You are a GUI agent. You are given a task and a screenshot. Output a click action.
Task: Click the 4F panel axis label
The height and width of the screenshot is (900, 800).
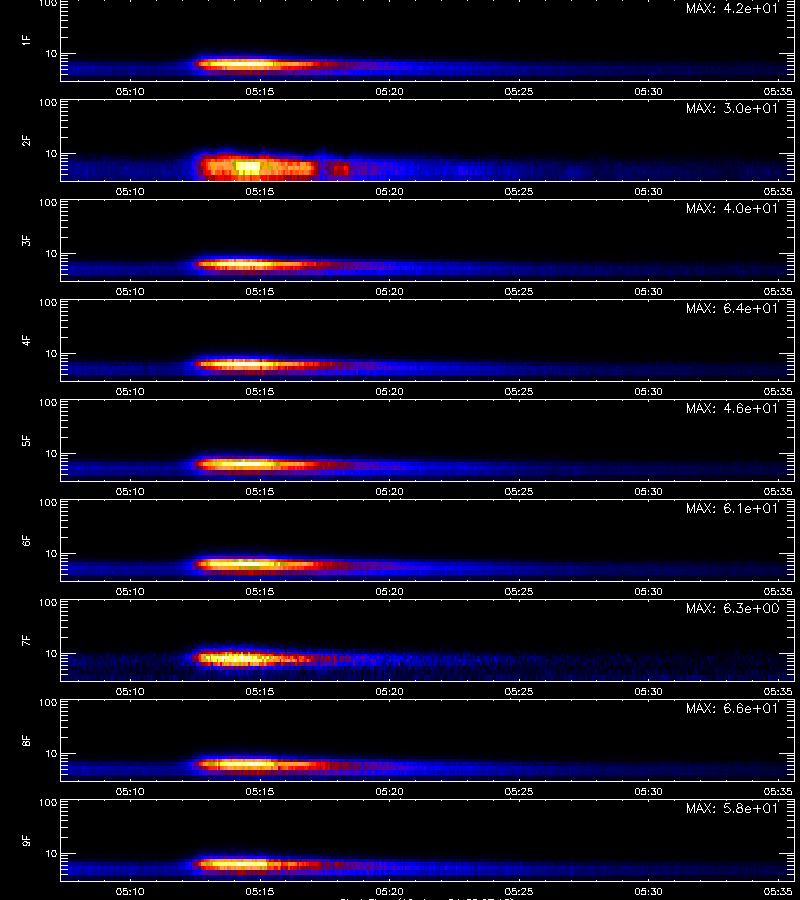click(x=26, y=340)
